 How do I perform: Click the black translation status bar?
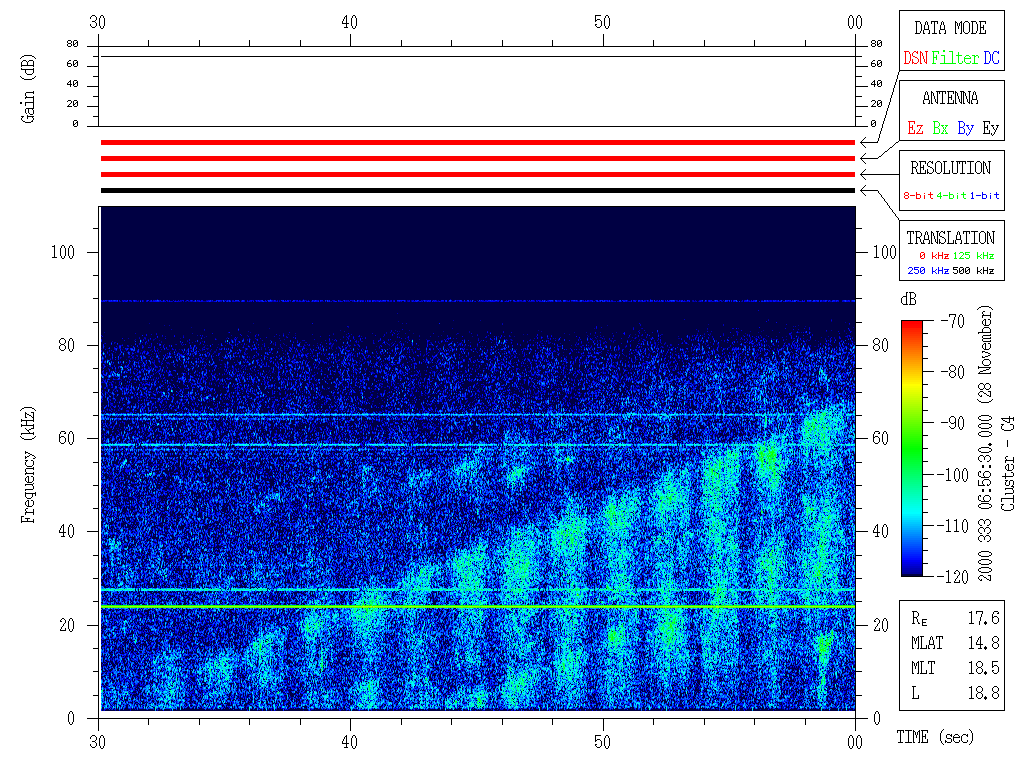477,190
